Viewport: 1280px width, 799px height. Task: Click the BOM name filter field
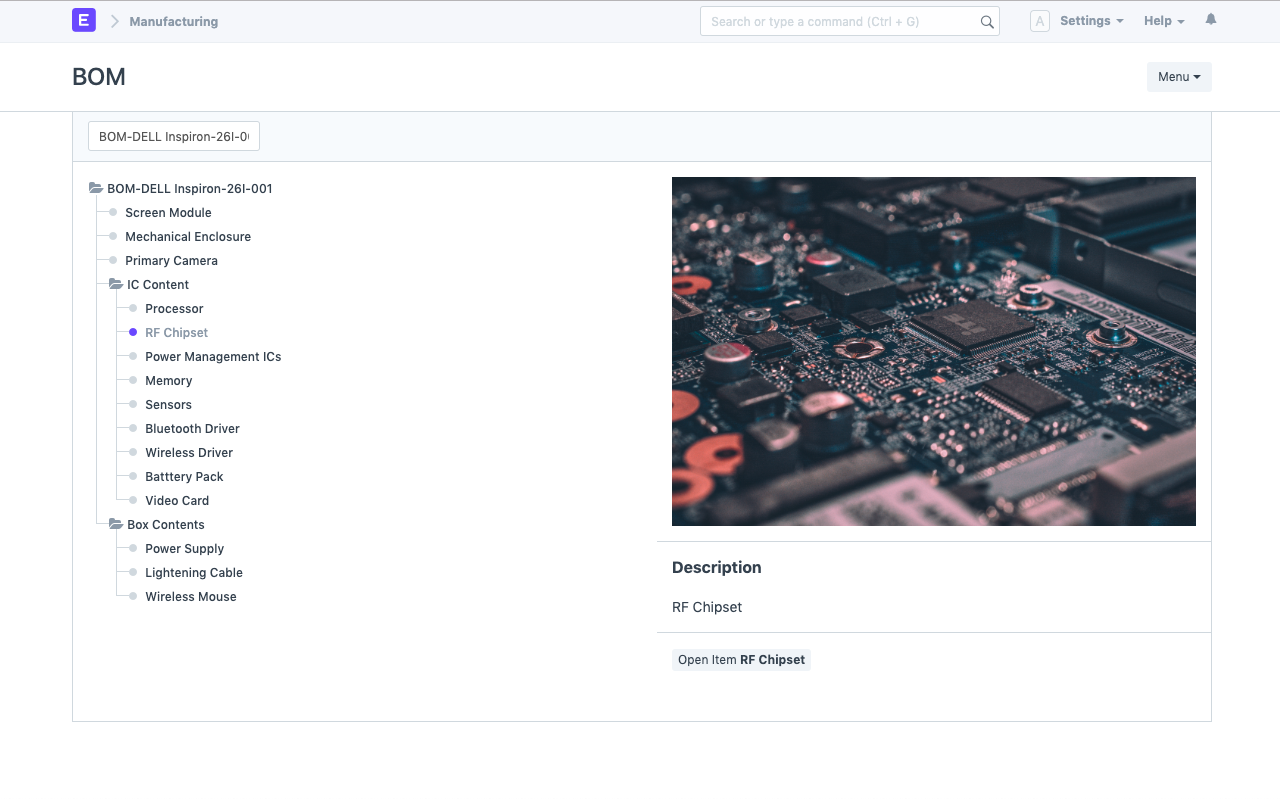coord(173,136)
